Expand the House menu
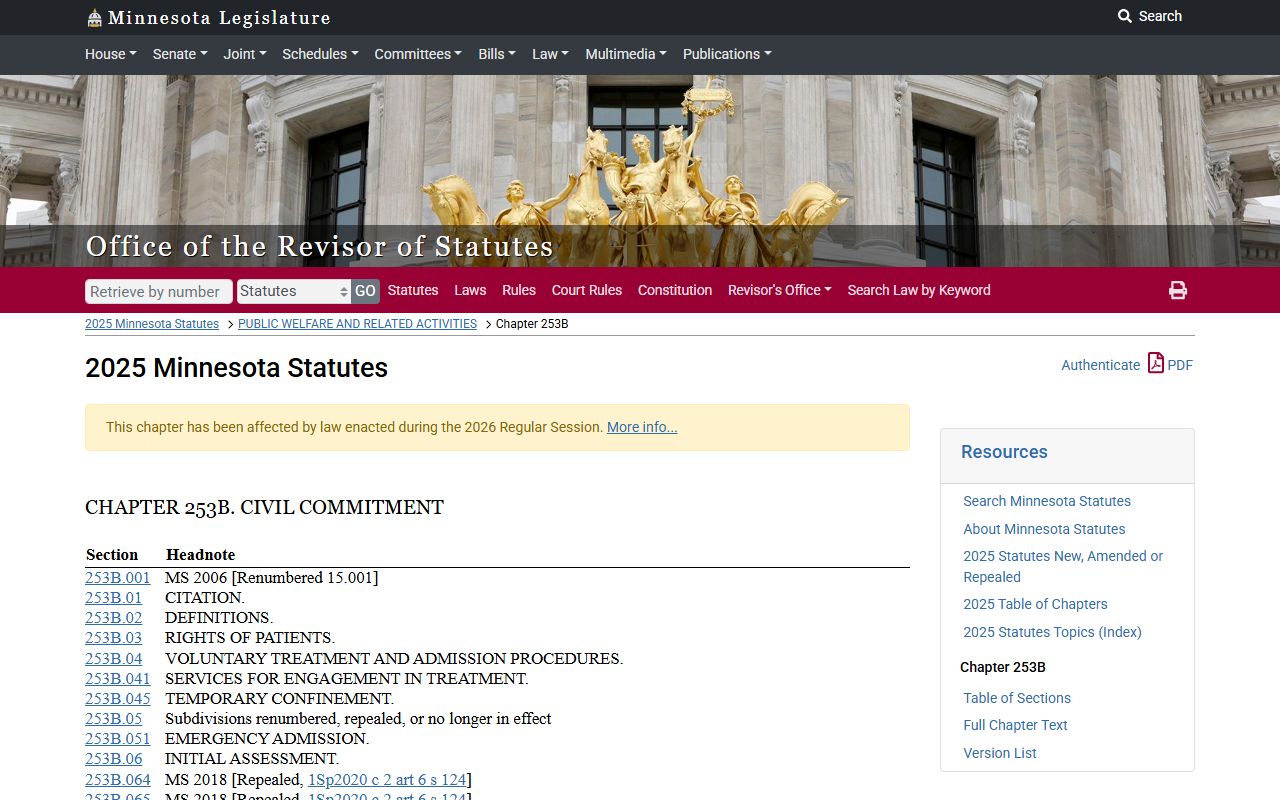 coord(111,54)
